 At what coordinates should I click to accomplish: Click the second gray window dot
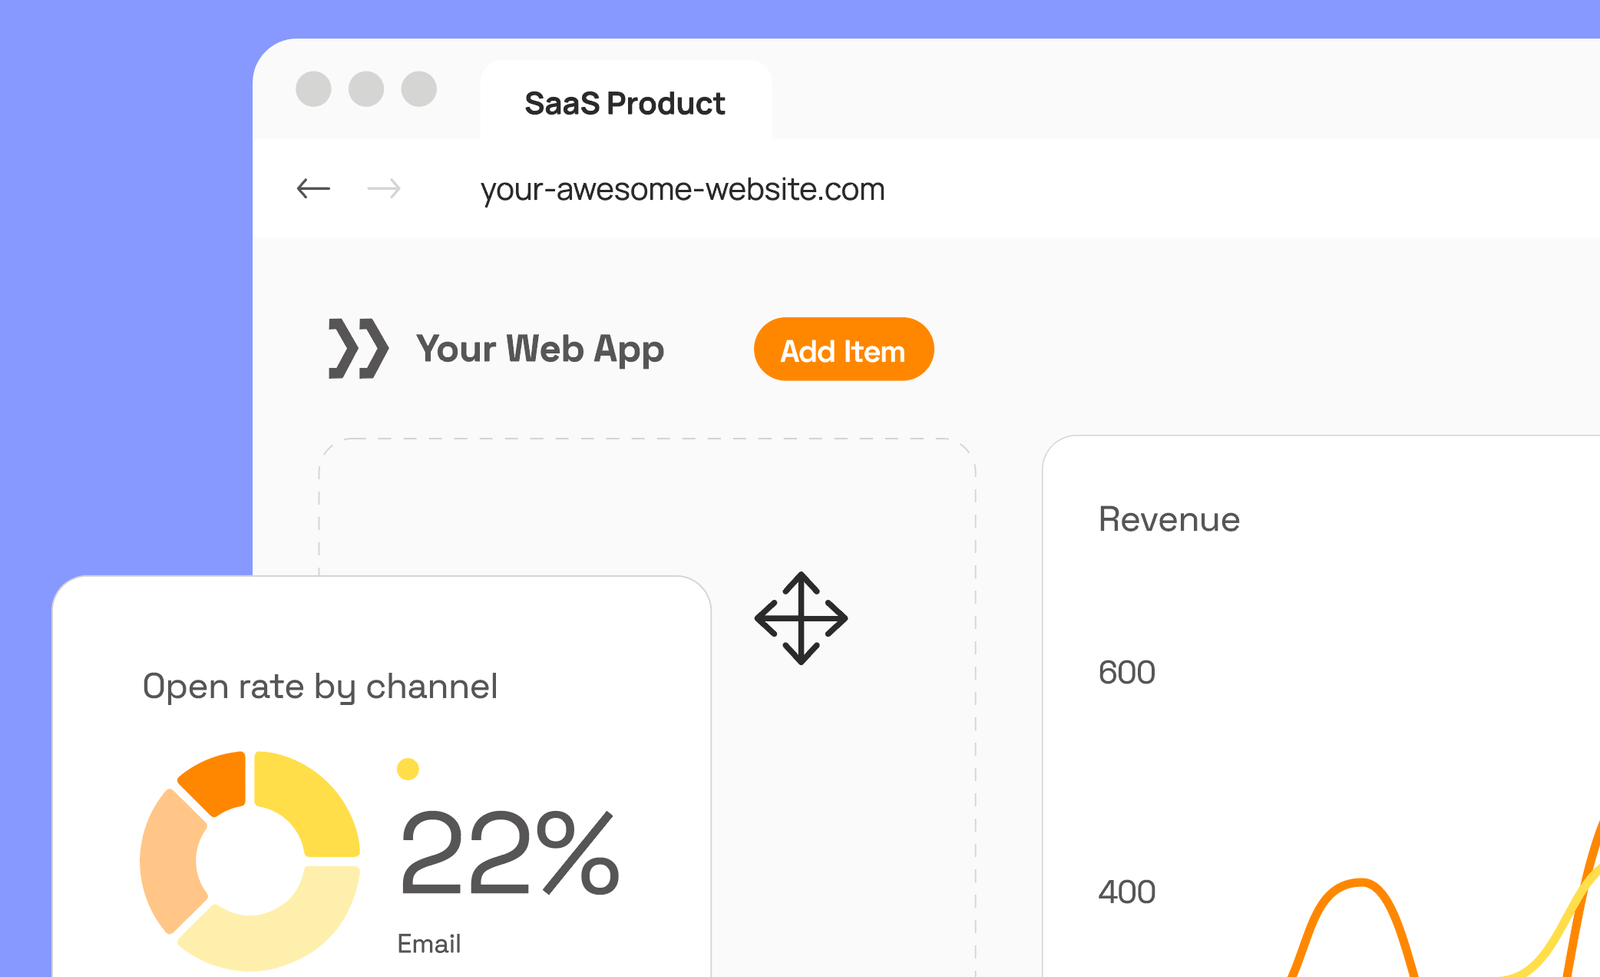pos(366,89)
